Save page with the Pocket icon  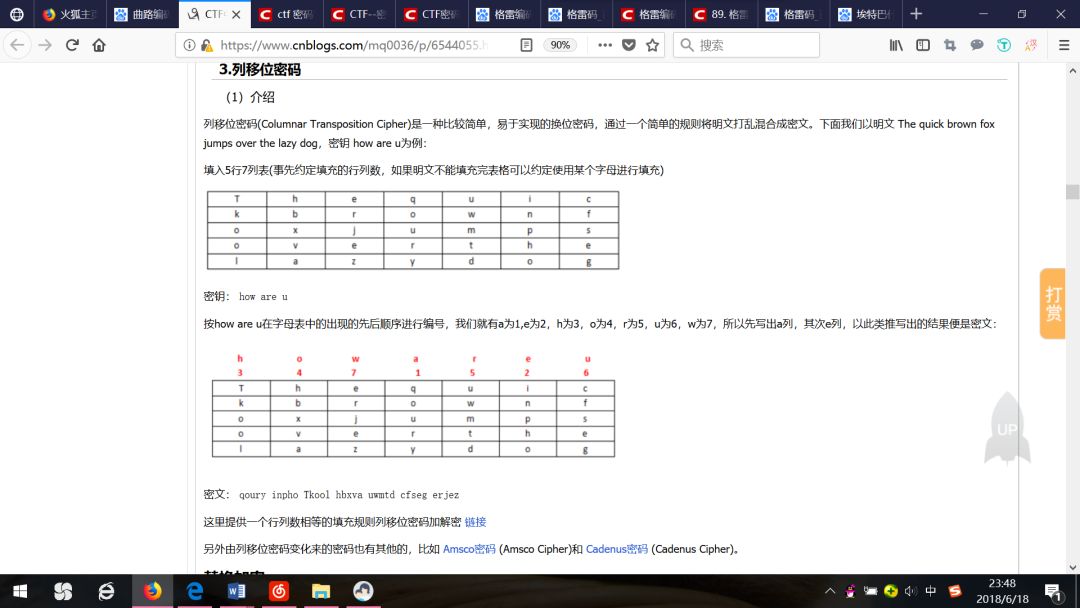(x=629, y=45)
